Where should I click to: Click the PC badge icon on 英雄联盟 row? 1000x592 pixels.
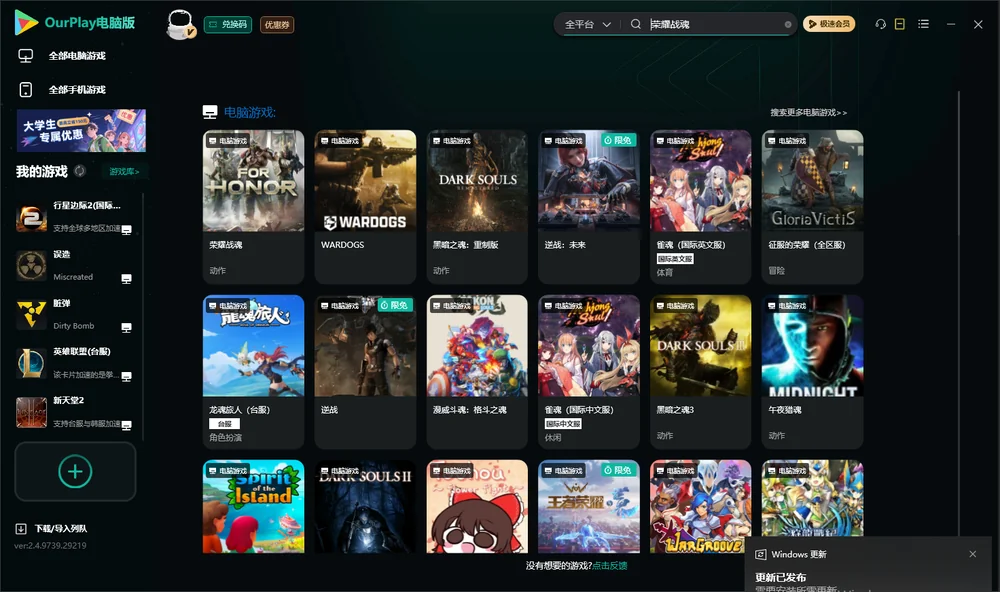click(126, 376)
